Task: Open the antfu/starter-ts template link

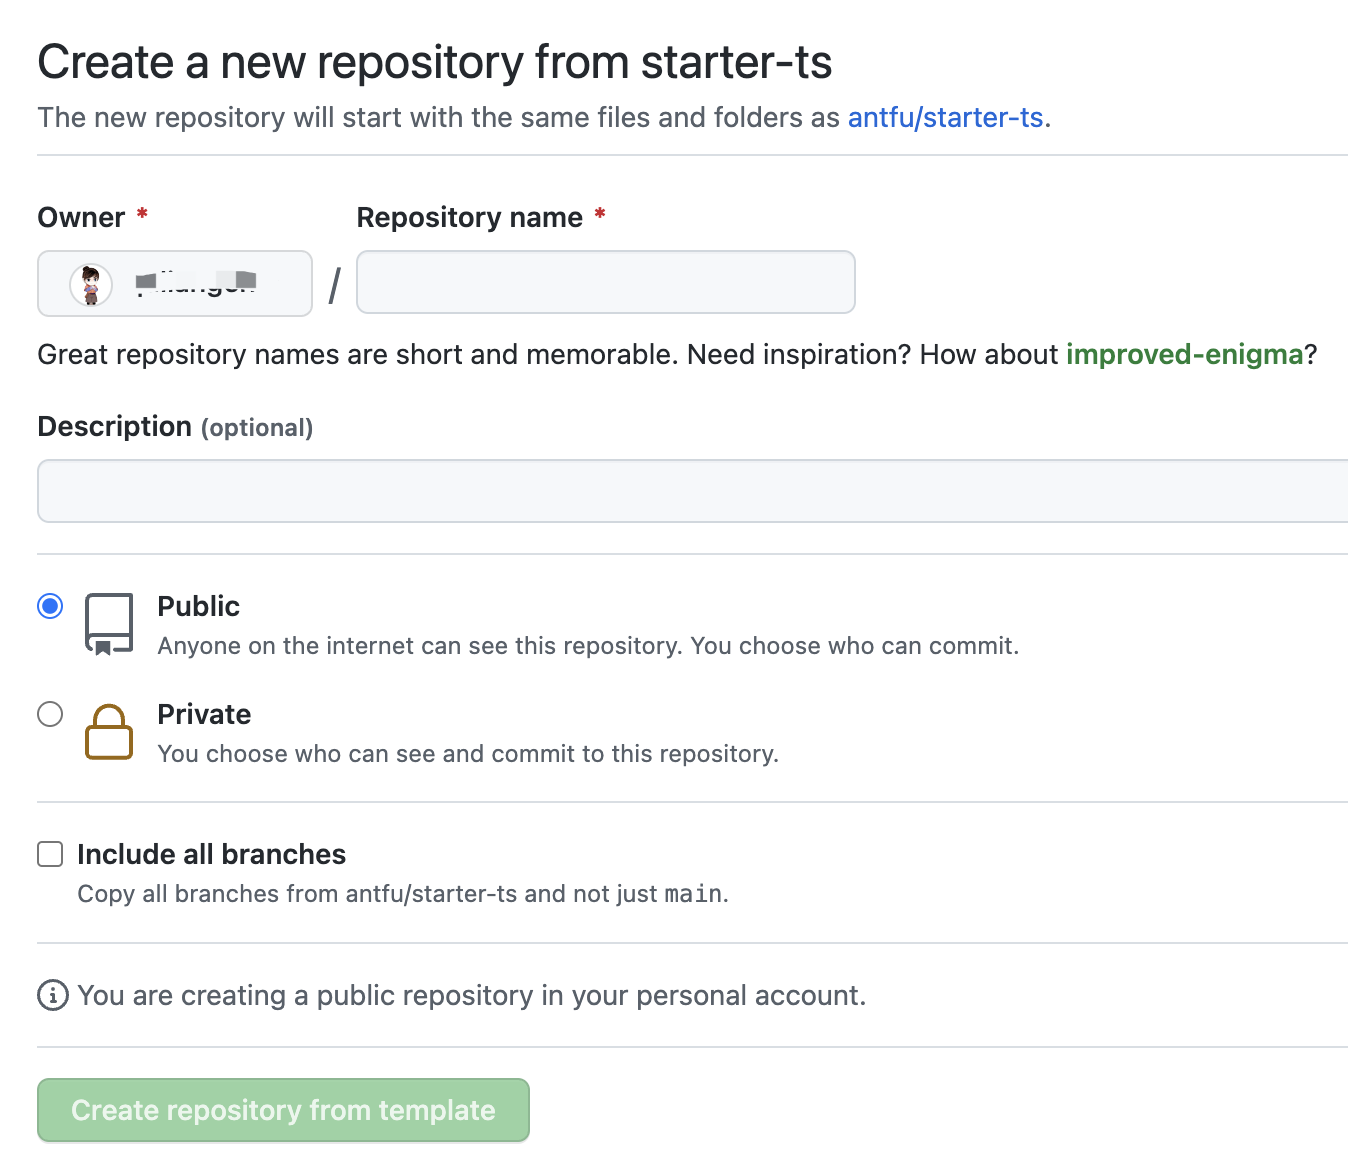Action: pyautogui.click(x=945, y=118)
